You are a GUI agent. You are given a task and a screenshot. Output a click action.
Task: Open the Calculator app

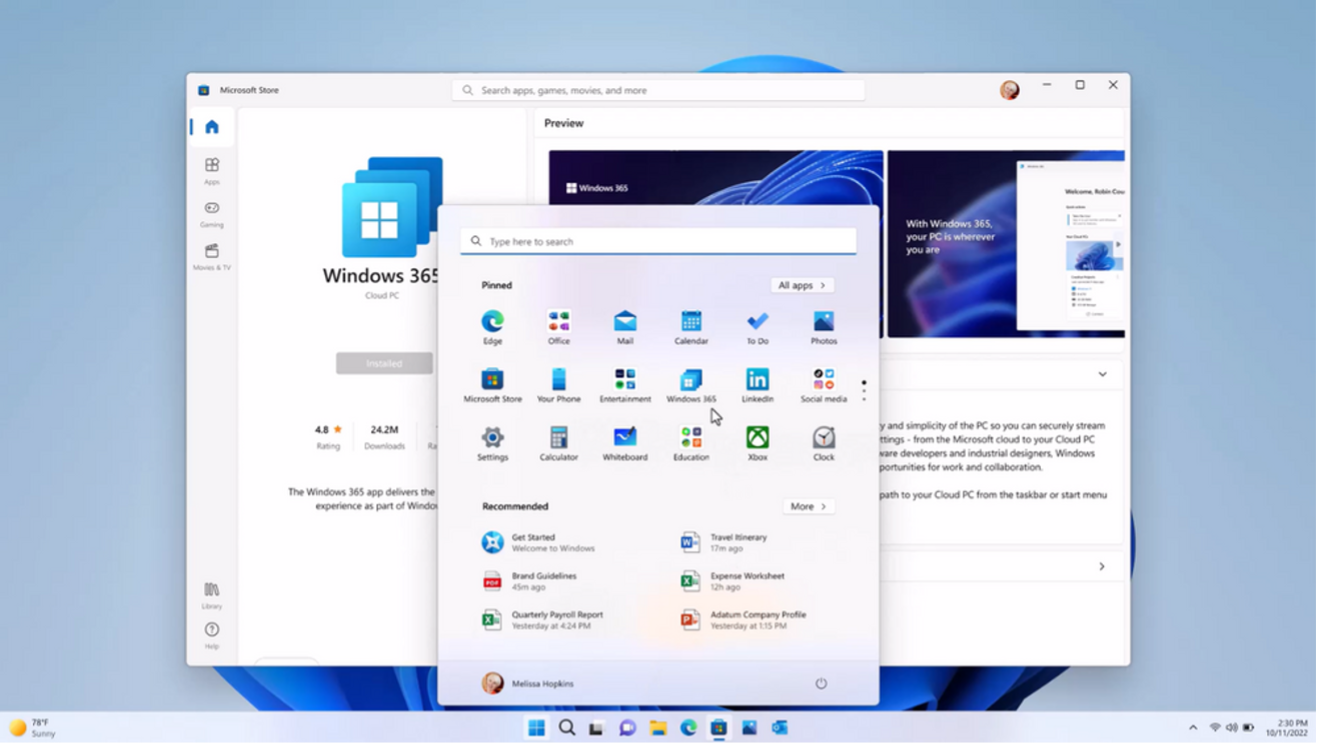click(558, 440)
